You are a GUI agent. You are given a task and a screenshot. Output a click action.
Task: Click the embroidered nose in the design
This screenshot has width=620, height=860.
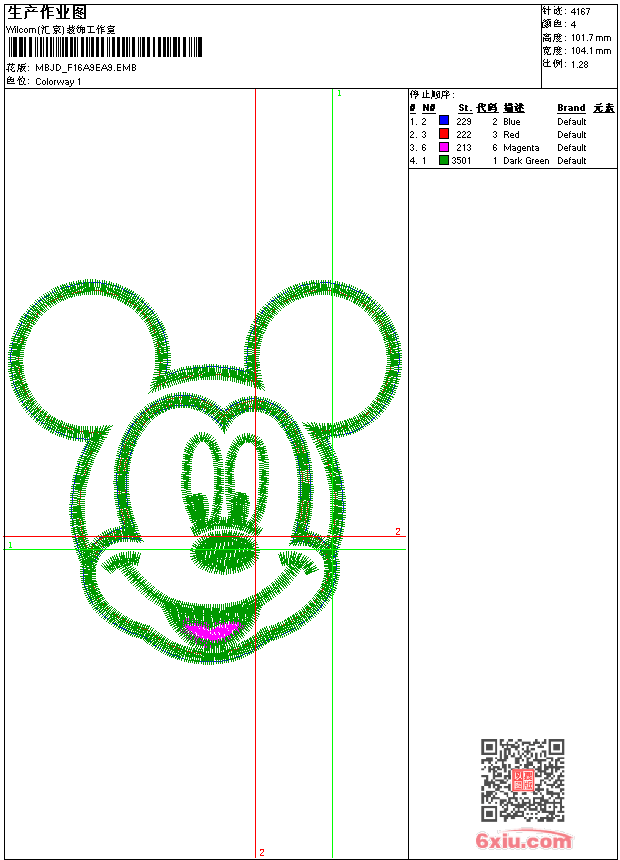224,553
